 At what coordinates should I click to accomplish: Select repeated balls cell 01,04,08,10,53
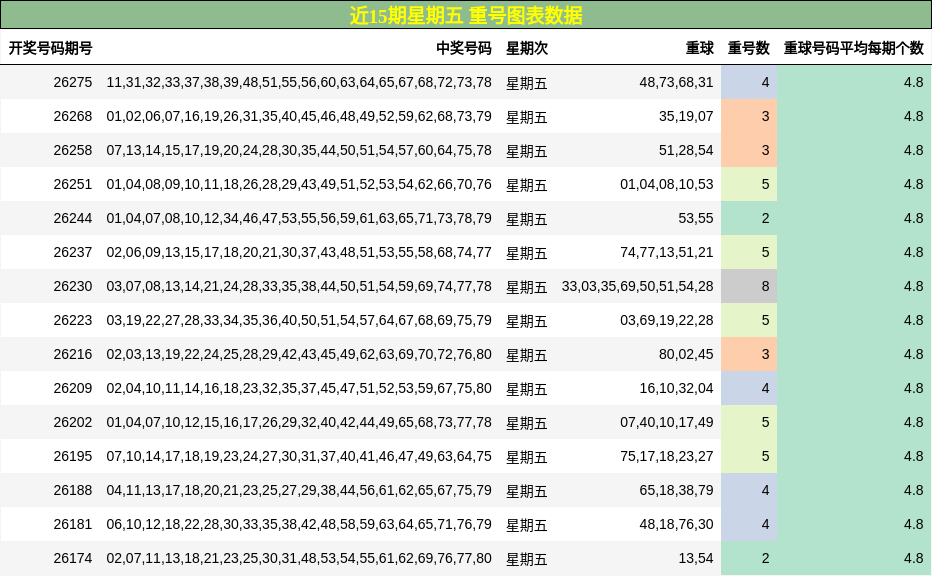667,184
